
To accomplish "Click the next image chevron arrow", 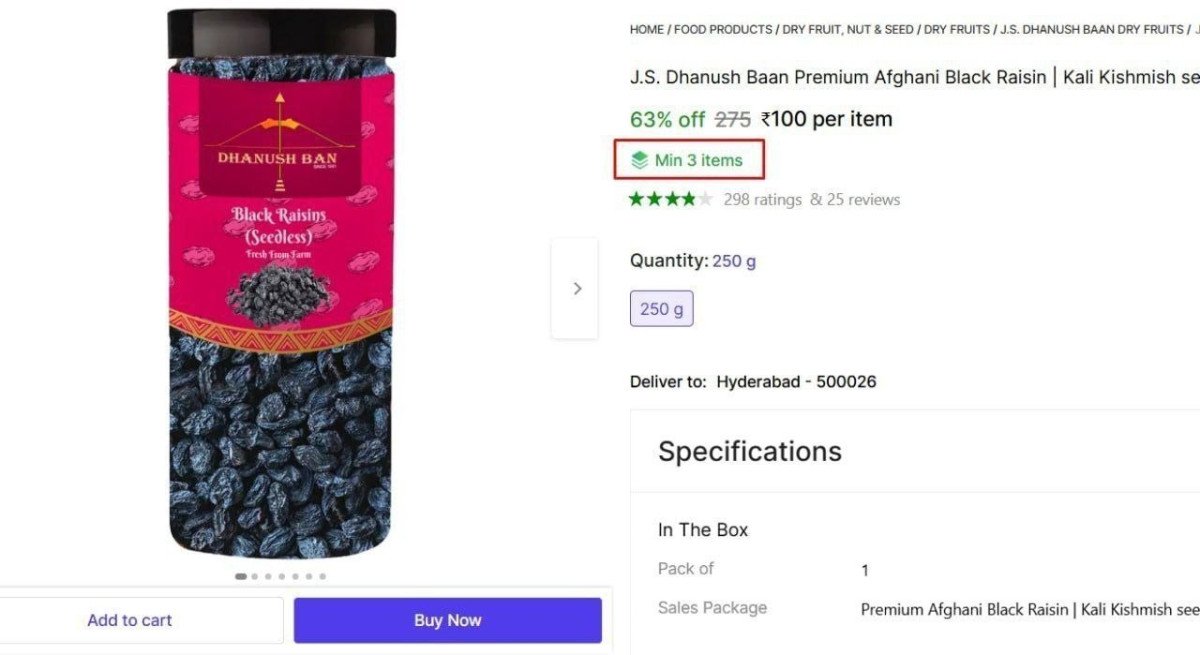I will (576, 288).
